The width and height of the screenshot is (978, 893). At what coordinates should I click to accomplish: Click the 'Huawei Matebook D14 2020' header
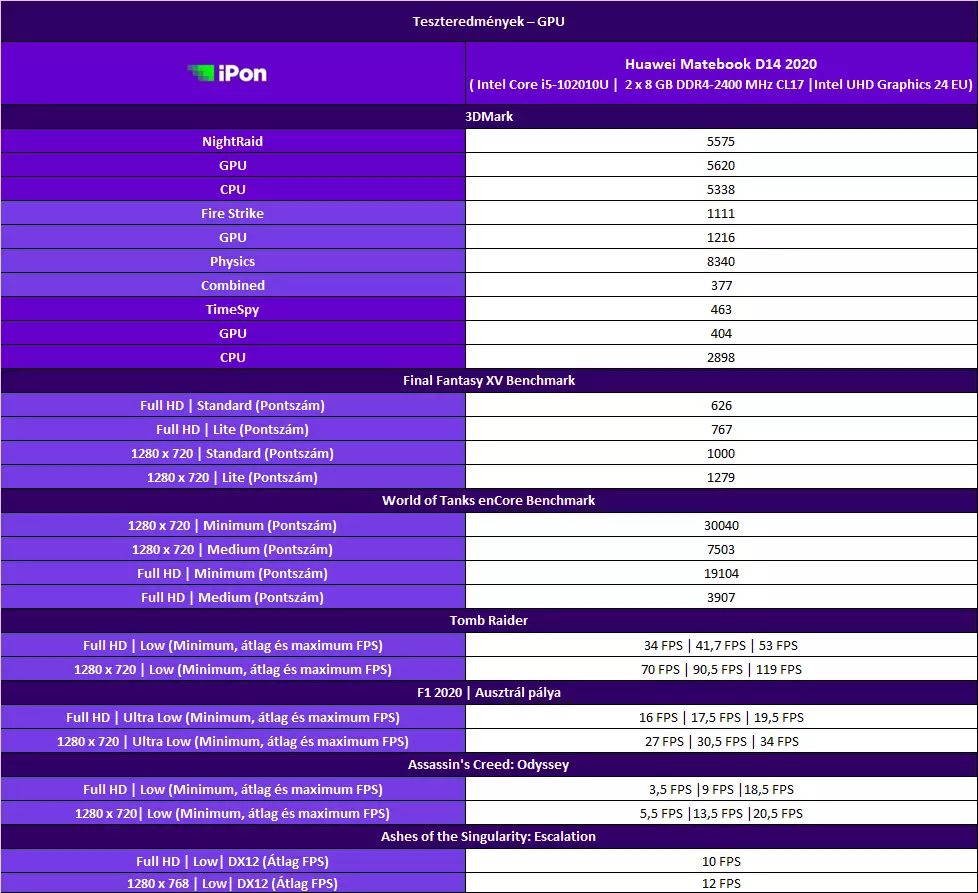(720, 64)
